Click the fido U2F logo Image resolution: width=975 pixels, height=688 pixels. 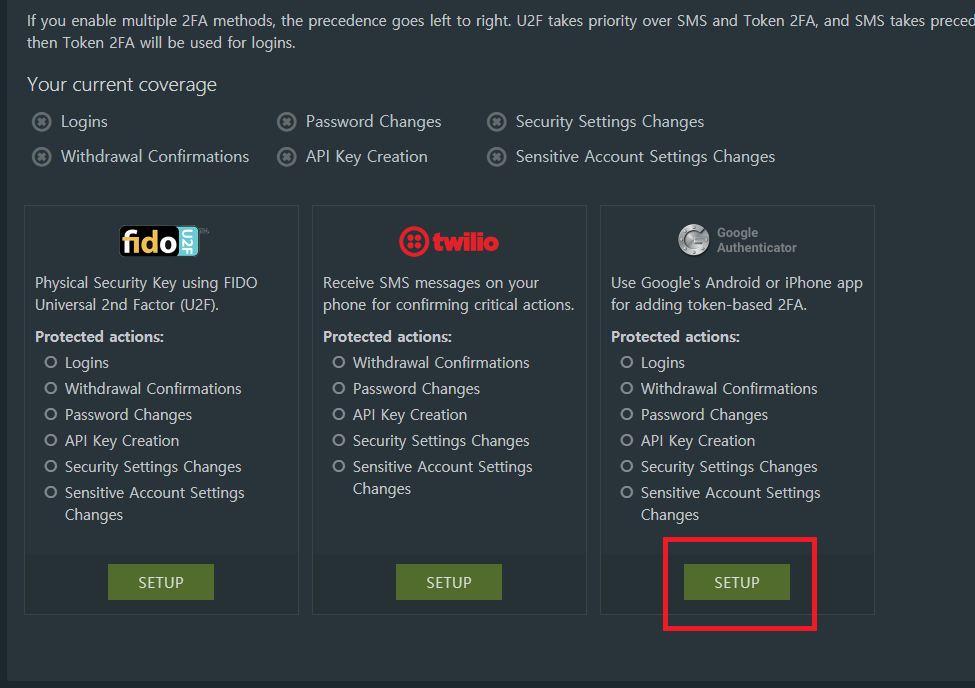[163, 241]
